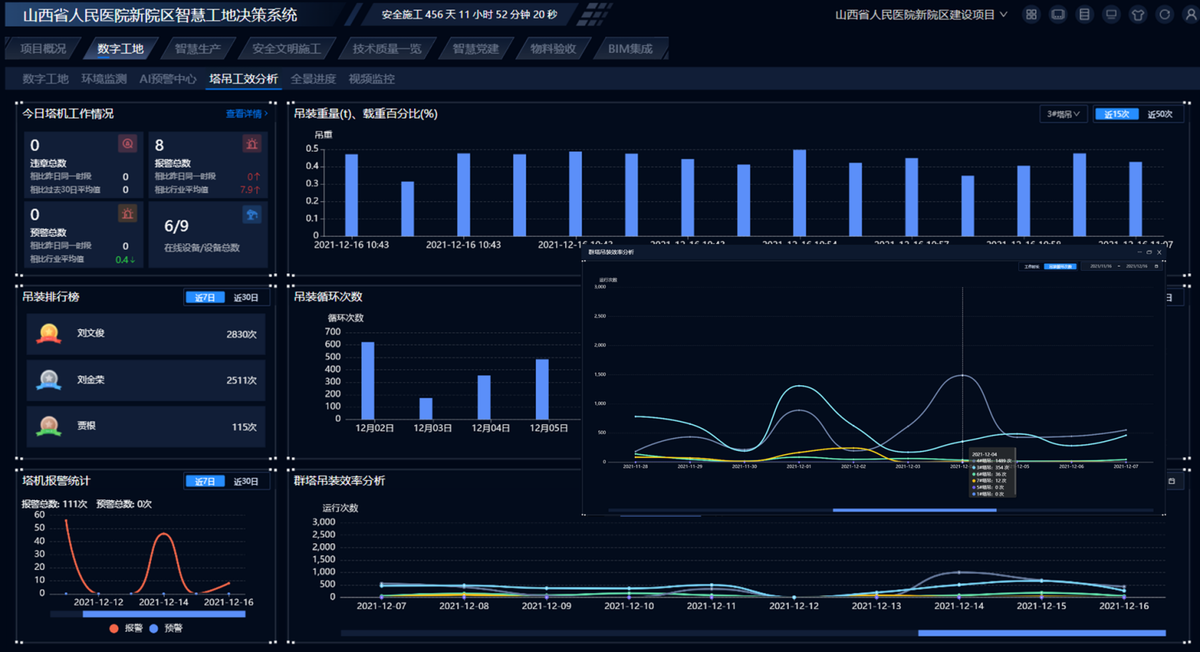Viewport: 1200px width, 652px height.
Task: Close the 群塔吊装效率分析 popup window
Action: tap(1159, 252)
